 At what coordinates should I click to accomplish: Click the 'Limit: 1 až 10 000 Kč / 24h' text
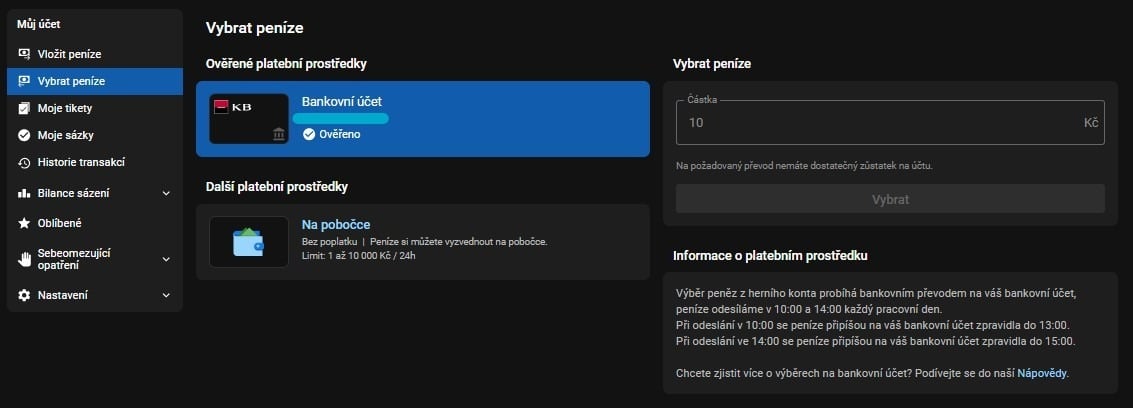[x=358, y=255]
